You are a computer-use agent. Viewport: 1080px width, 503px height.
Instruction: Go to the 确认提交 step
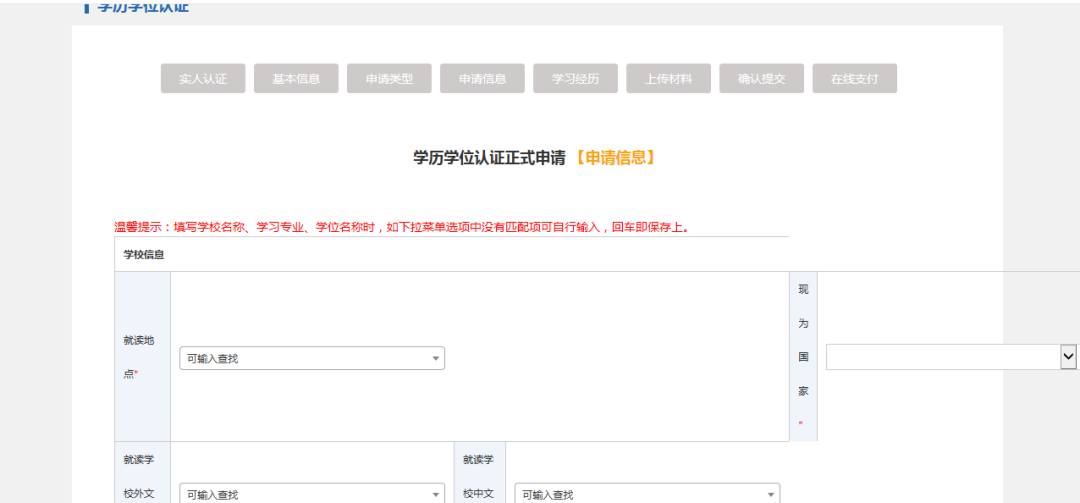(x=761, y=79)
